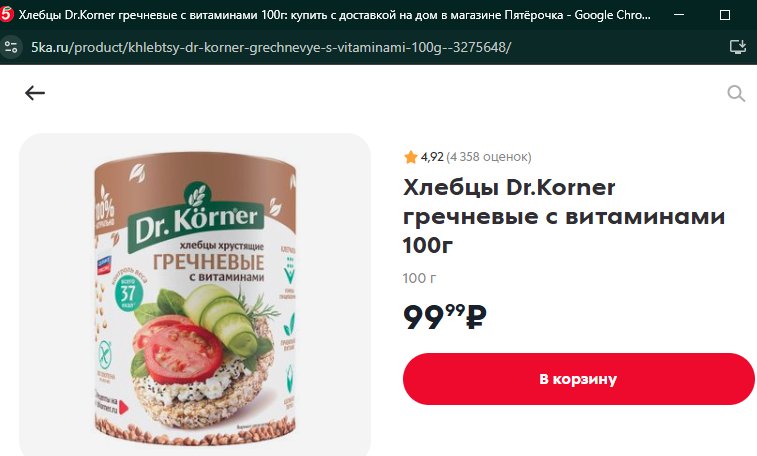Minimize the Chrome window
Image resolution: width=757 pixels, height=456 pixels.
679,15
